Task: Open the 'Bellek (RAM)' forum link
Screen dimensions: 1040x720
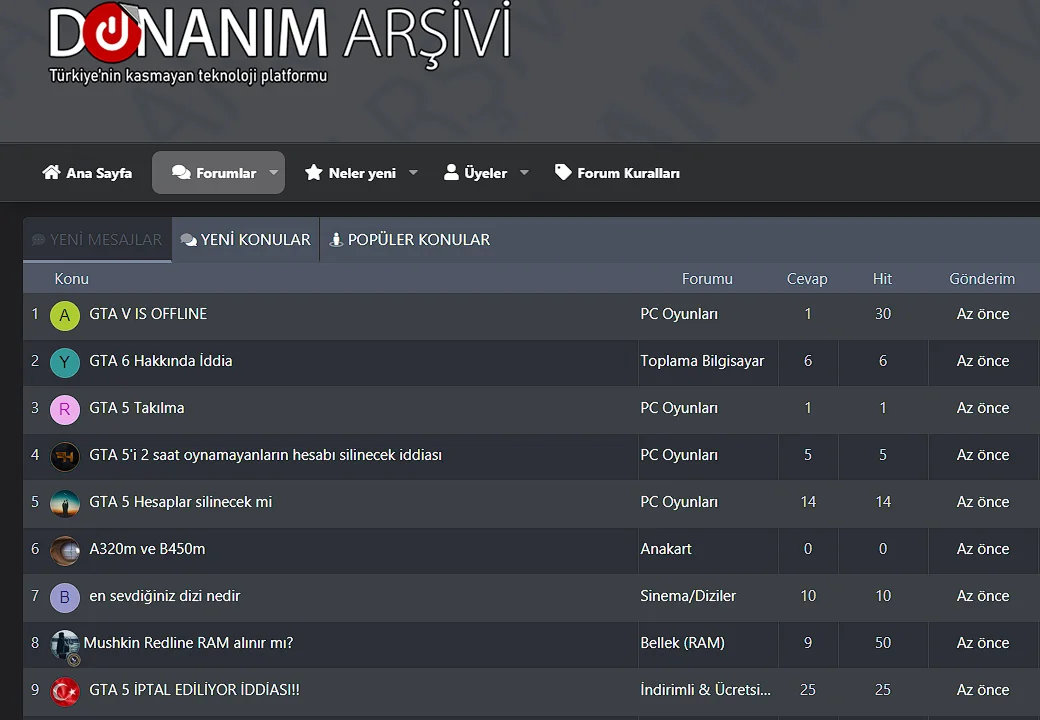Action: pyautogui.click(x=682, y=642)
